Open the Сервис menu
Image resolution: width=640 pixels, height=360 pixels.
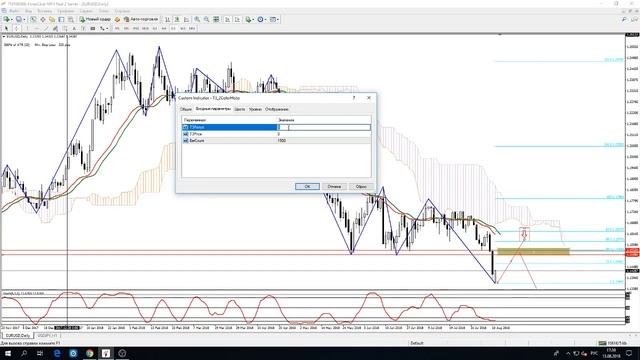point(86,11)
